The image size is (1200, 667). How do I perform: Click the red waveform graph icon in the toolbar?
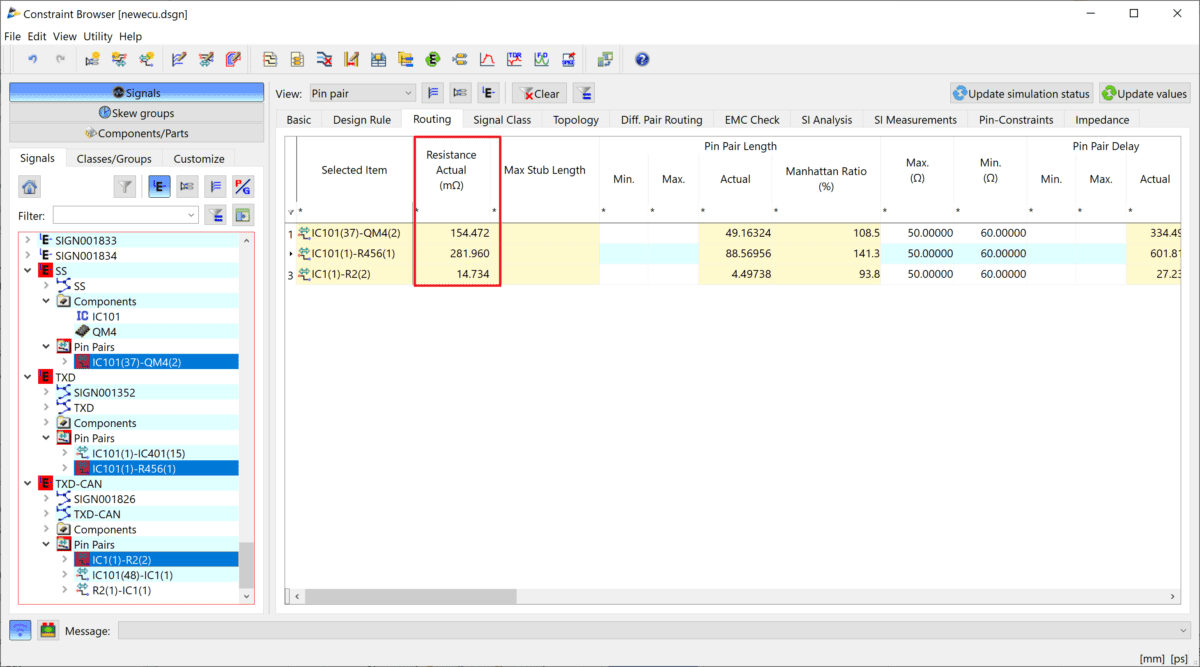tap(487, 60)
